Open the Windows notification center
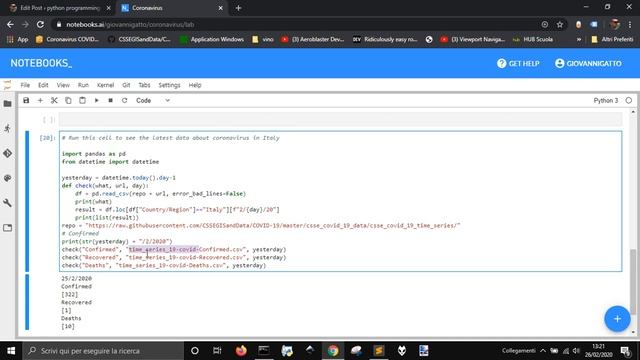 click(x=625, y=351)
